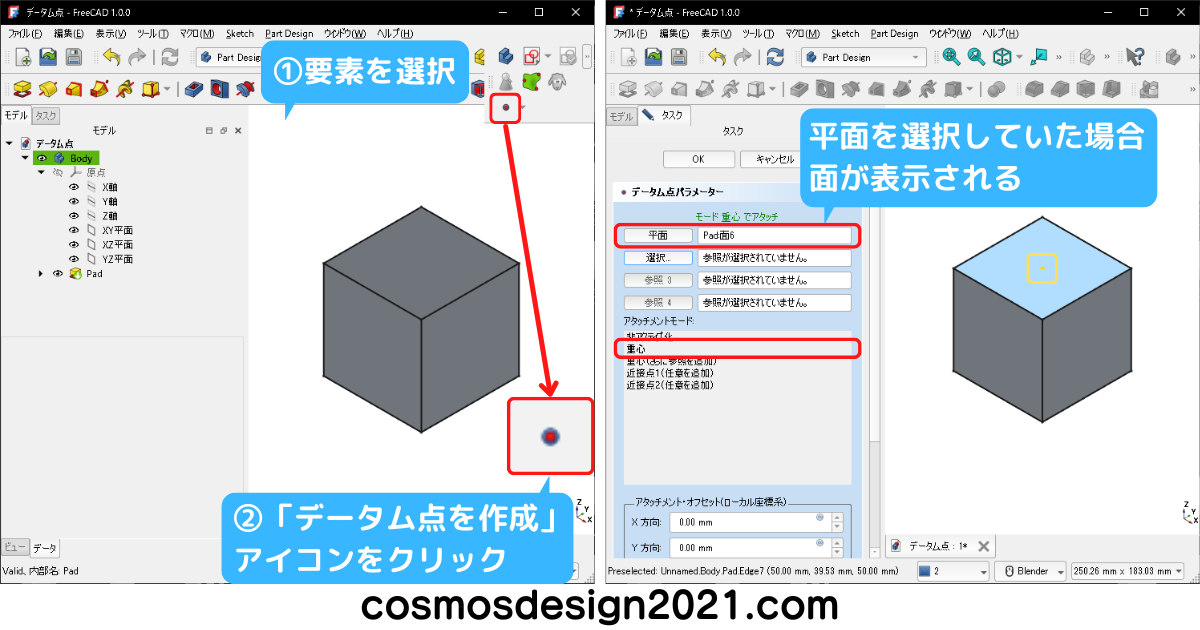1200x630 pixels.
Task: Click What's This help cursor icon
Action: [1134, 57]
